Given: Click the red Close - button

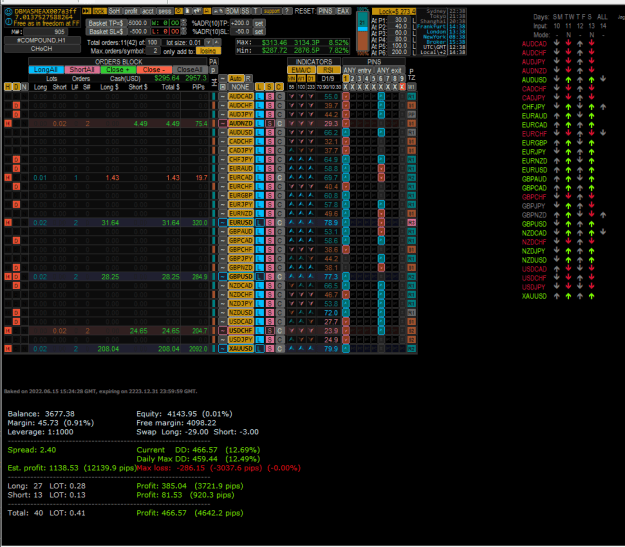Looking at the screenshot, I should click(154, 70).
